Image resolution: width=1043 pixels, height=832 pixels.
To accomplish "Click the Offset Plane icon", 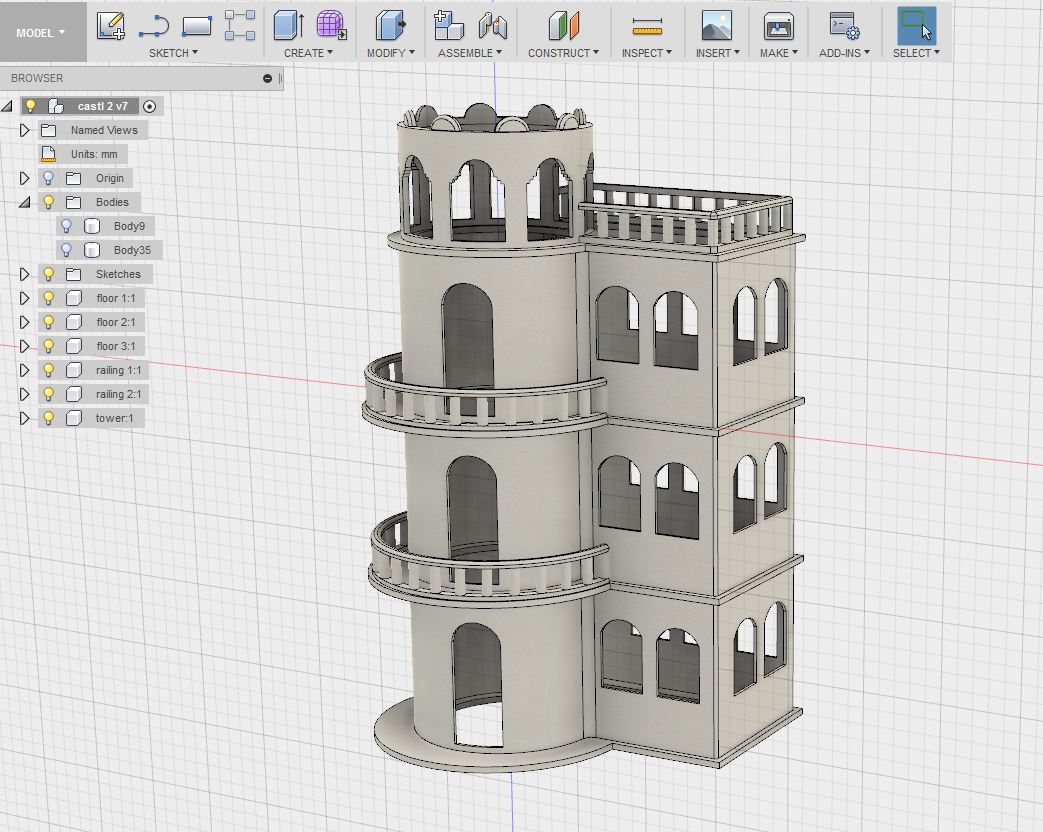I will point(564,25).
